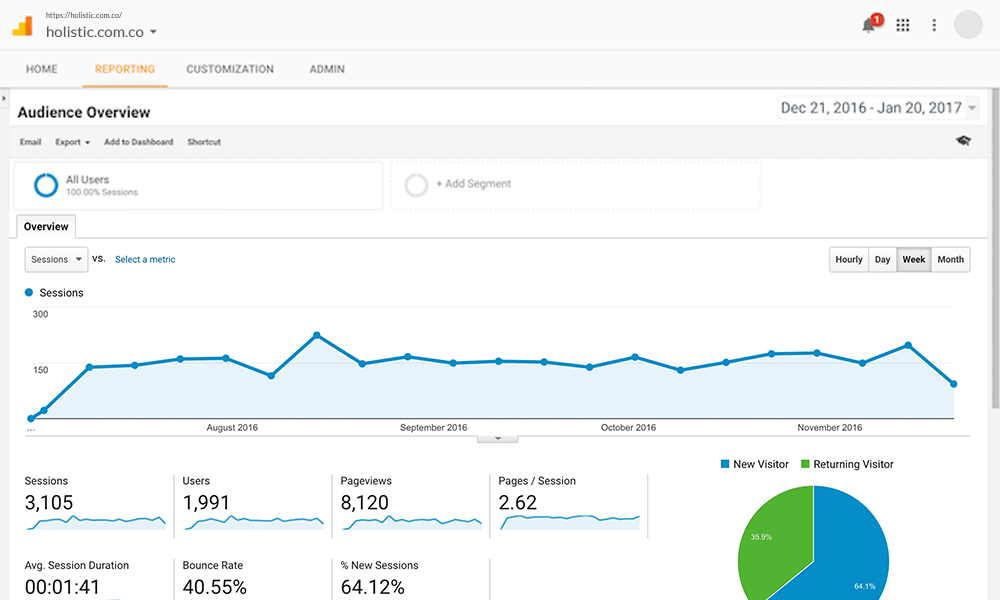The height and width of the screenshot is (600, 1000).
Task: Select the All Users segment card
Action: click(198, 186)
